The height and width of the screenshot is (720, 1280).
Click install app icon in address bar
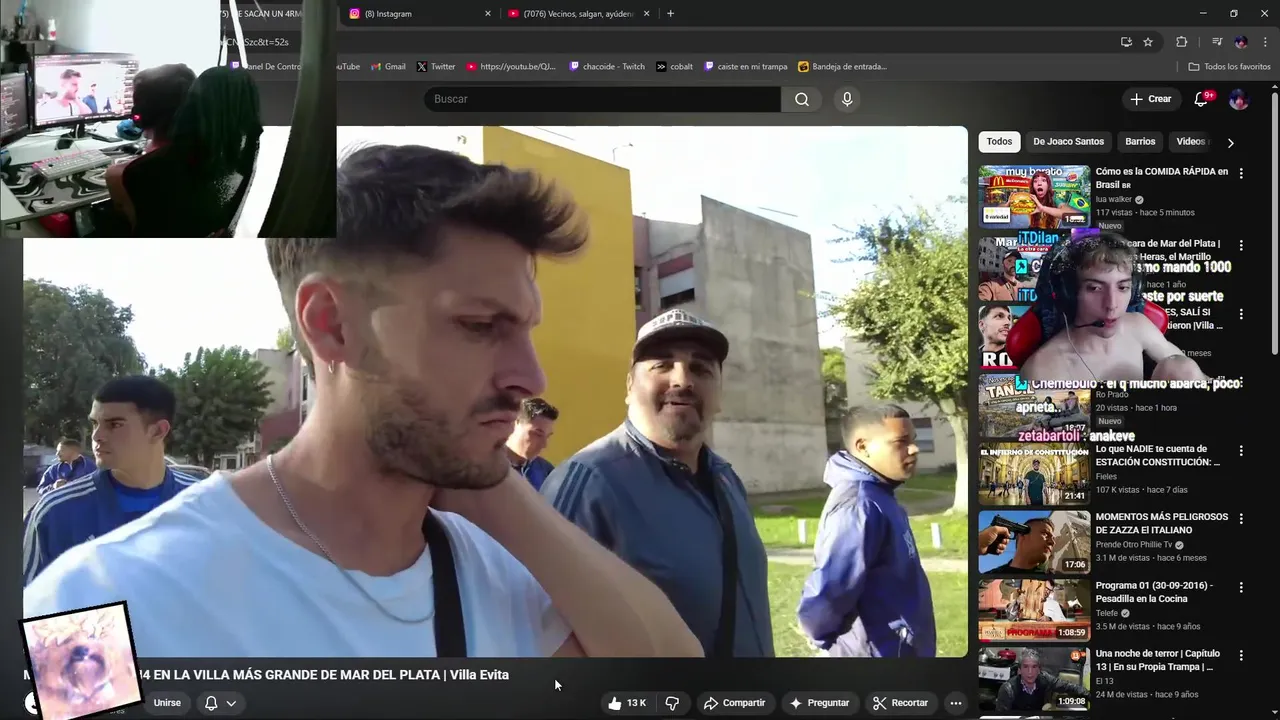tap(1126, 42)
